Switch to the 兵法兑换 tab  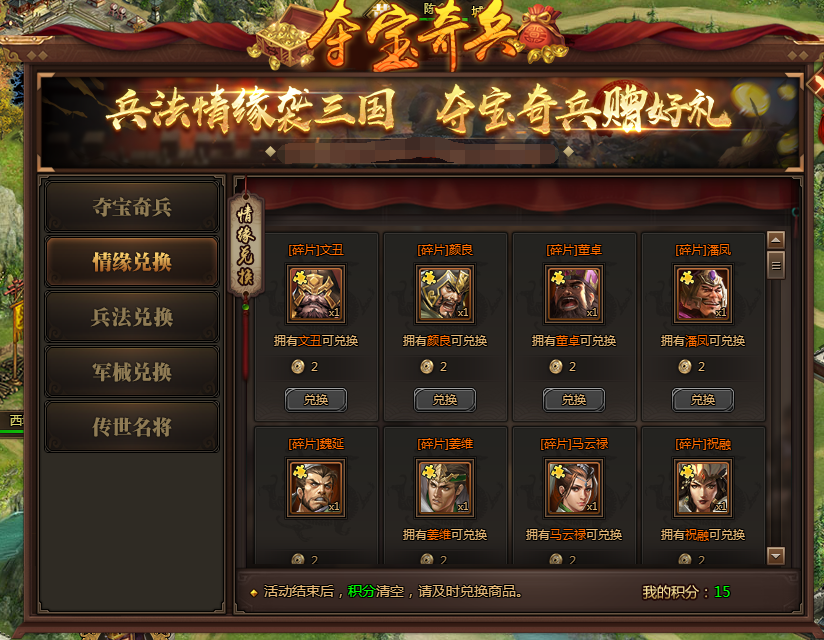point(132,317)
